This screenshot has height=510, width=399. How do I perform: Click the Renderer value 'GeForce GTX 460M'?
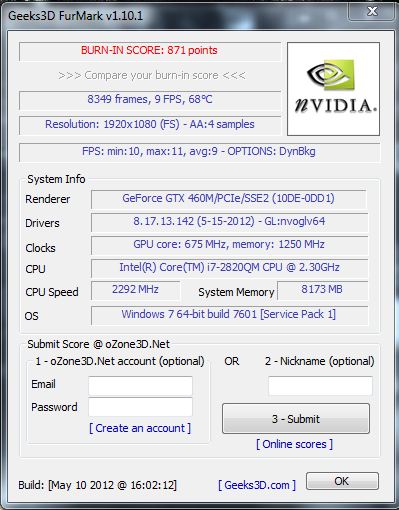click(228, 199)
